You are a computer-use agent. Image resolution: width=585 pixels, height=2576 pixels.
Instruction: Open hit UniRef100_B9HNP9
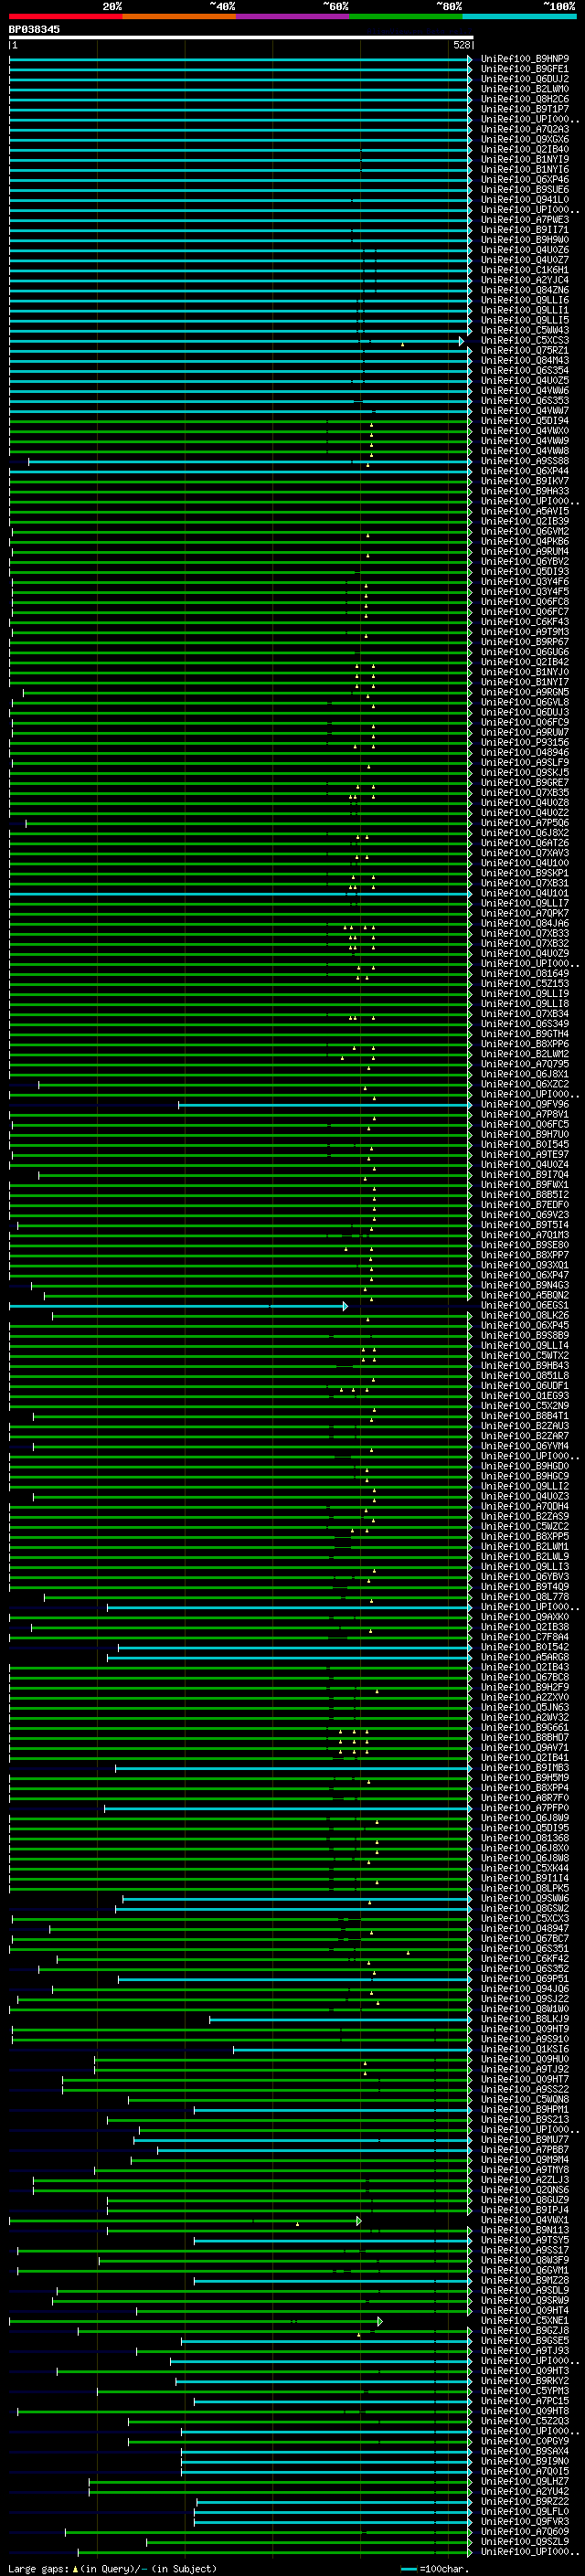point(525,59)
